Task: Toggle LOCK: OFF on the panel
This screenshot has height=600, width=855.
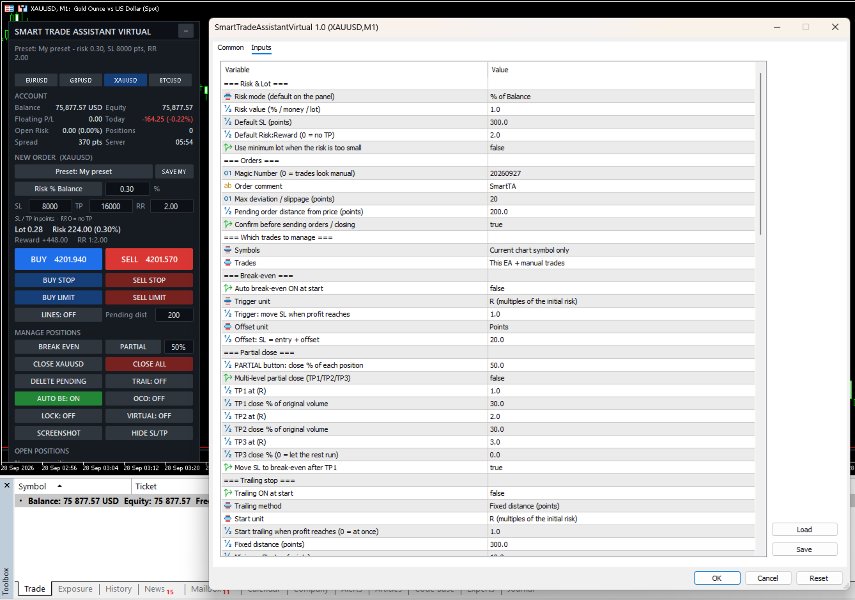Action: point(58,416)
